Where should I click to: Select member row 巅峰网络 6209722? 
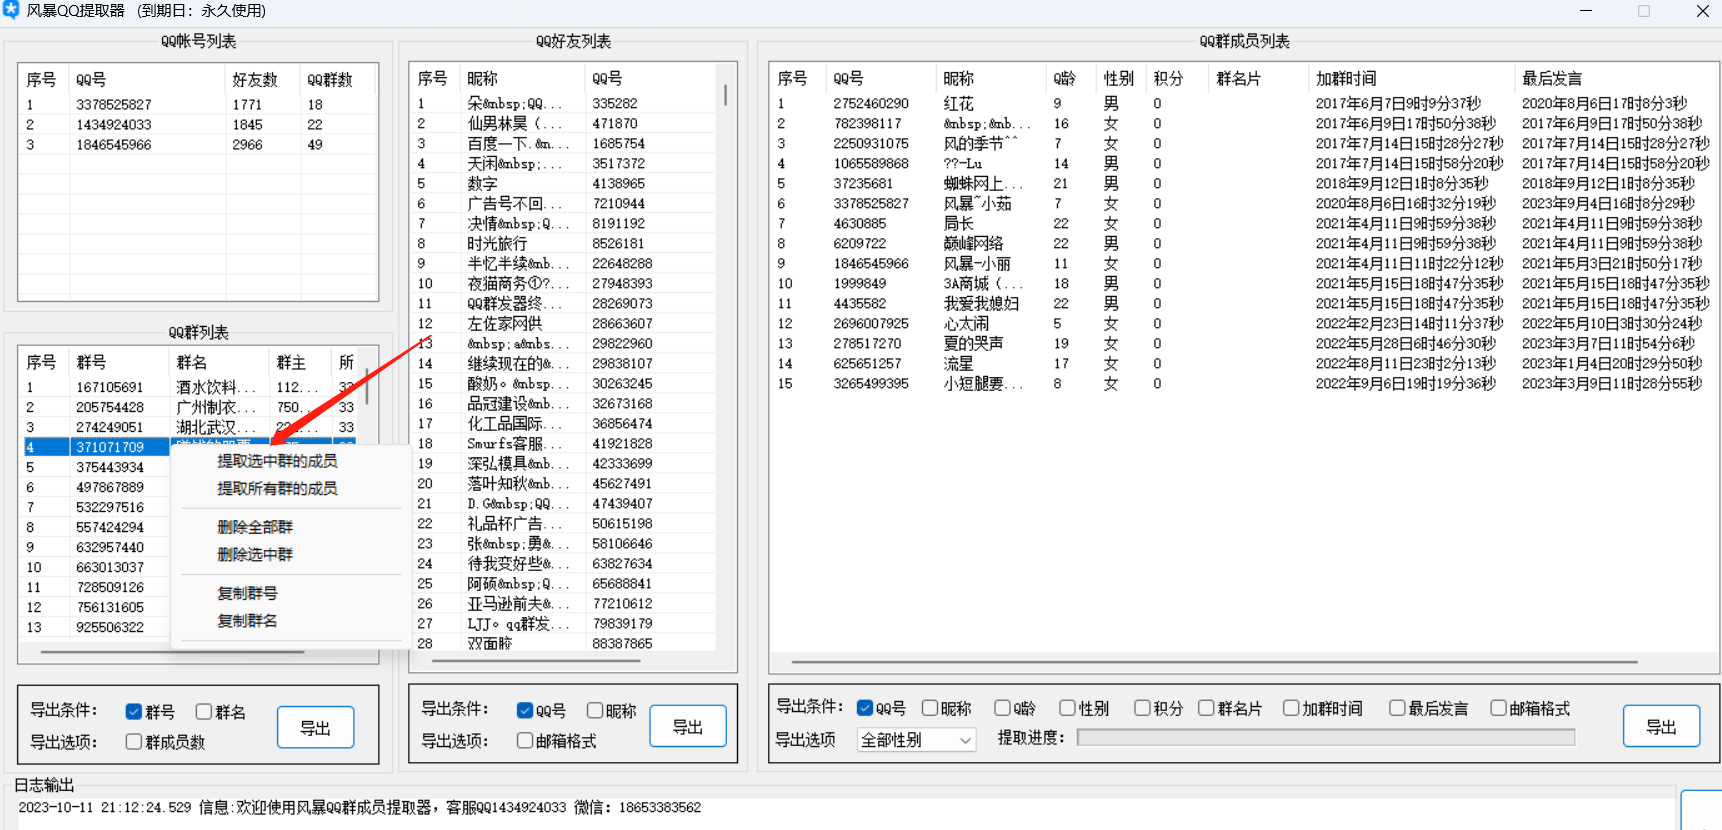coord(1243,243)
